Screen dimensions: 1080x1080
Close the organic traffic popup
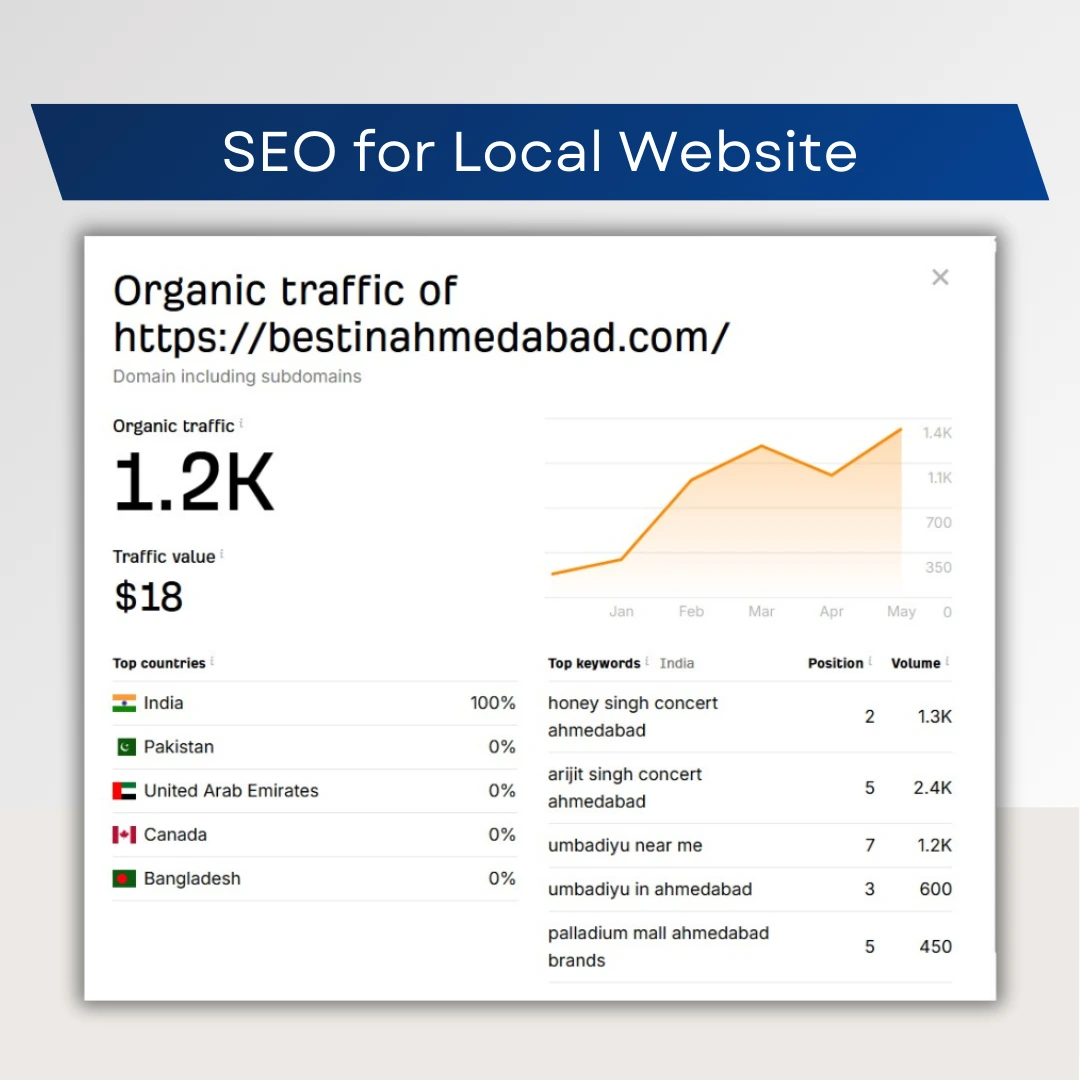(x=940, y=277)
